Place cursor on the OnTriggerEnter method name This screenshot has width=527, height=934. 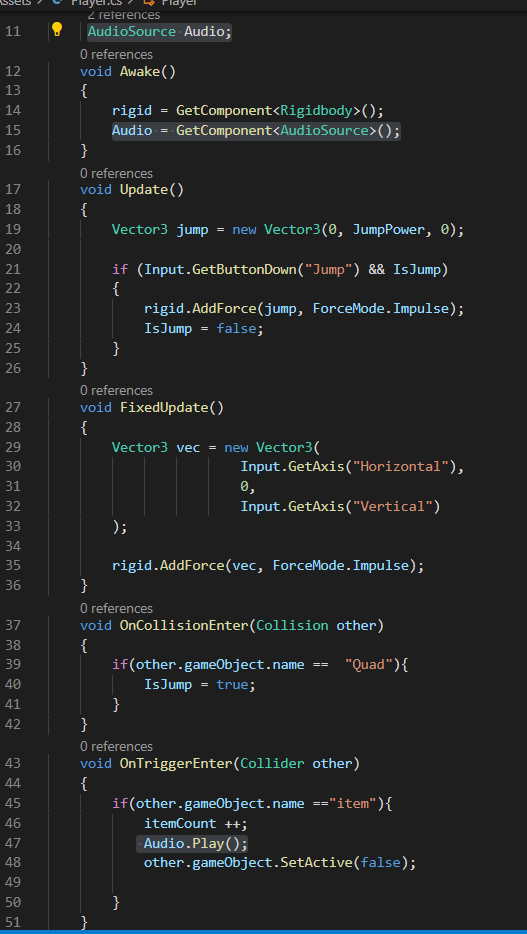coord(176,764)
